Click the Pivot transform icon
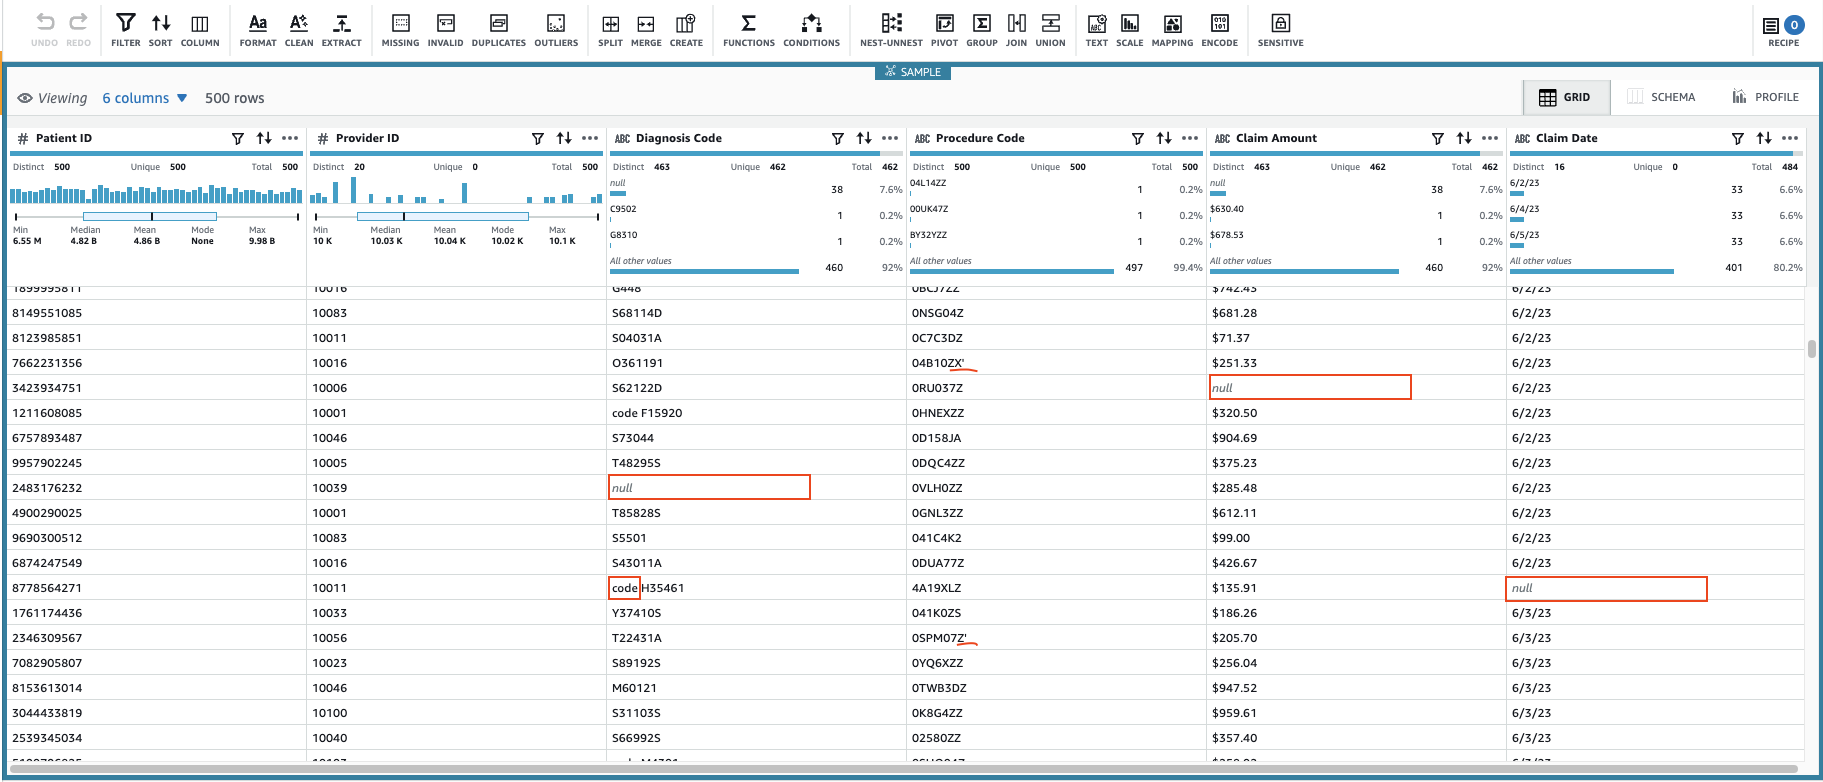The image size is (1823, 782). point(944,29)
